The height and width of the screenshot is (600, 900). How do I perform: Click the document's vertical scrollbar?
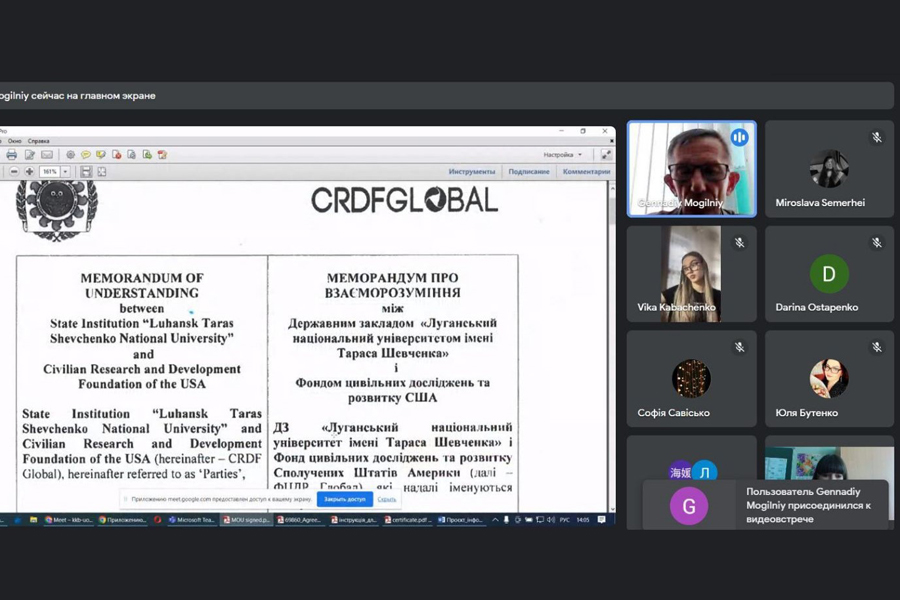611,340
